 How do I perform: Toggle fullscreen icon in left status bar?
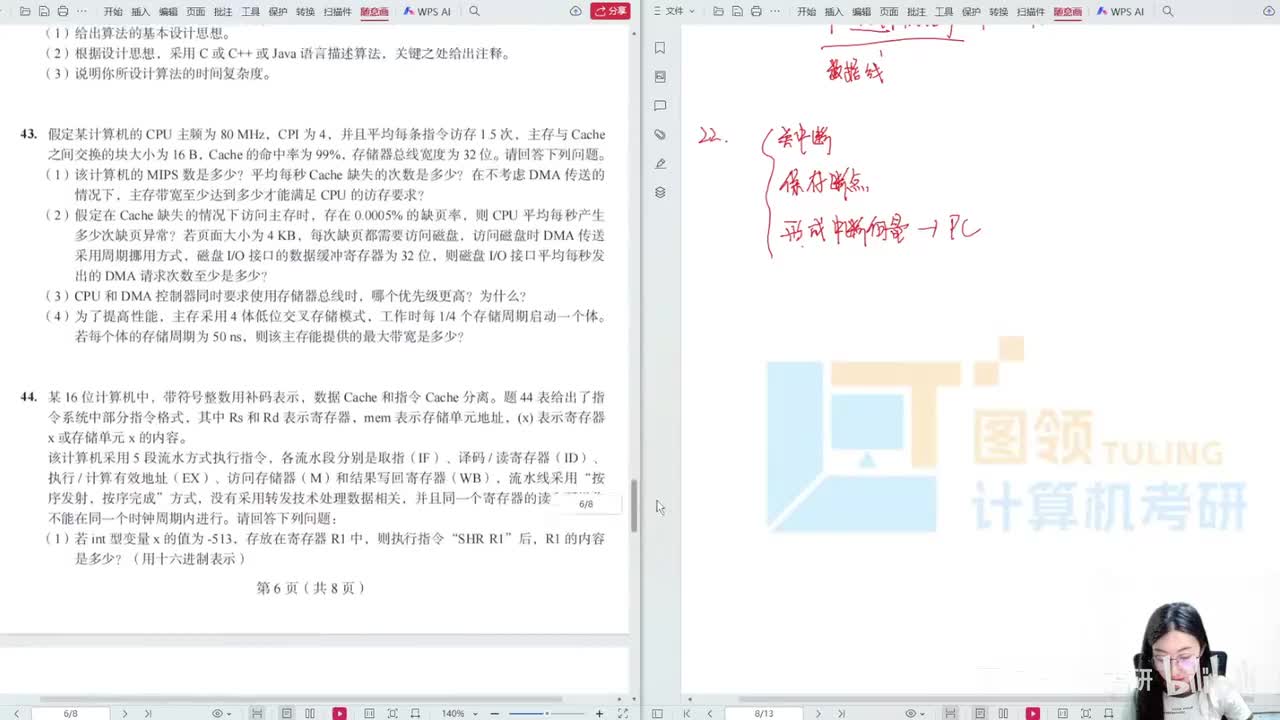coord(623,713)
